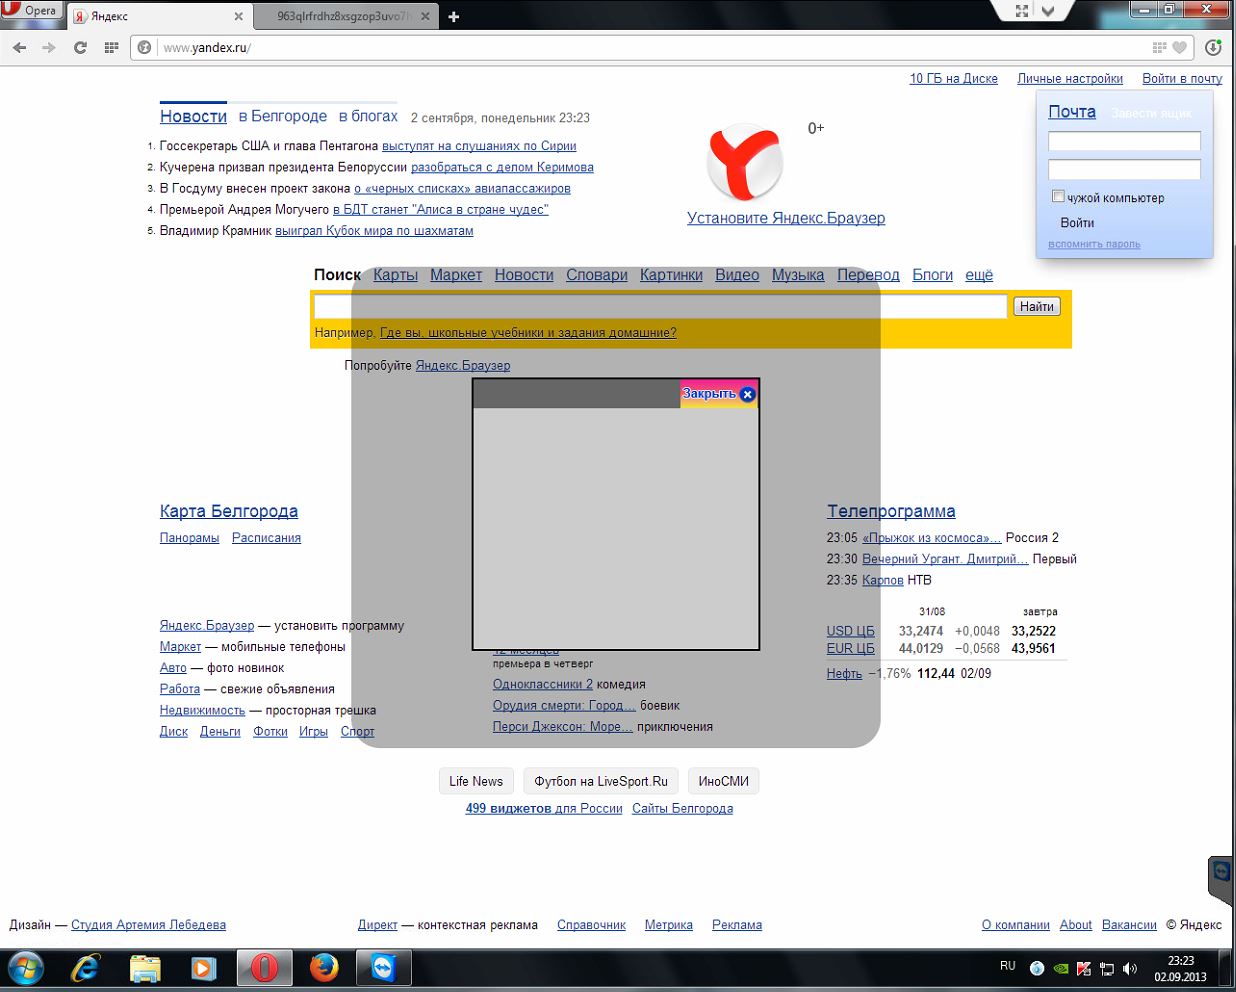Switch to the Яндекс tab
Screen dimensions: 1236x992
(x=159, y=16)
